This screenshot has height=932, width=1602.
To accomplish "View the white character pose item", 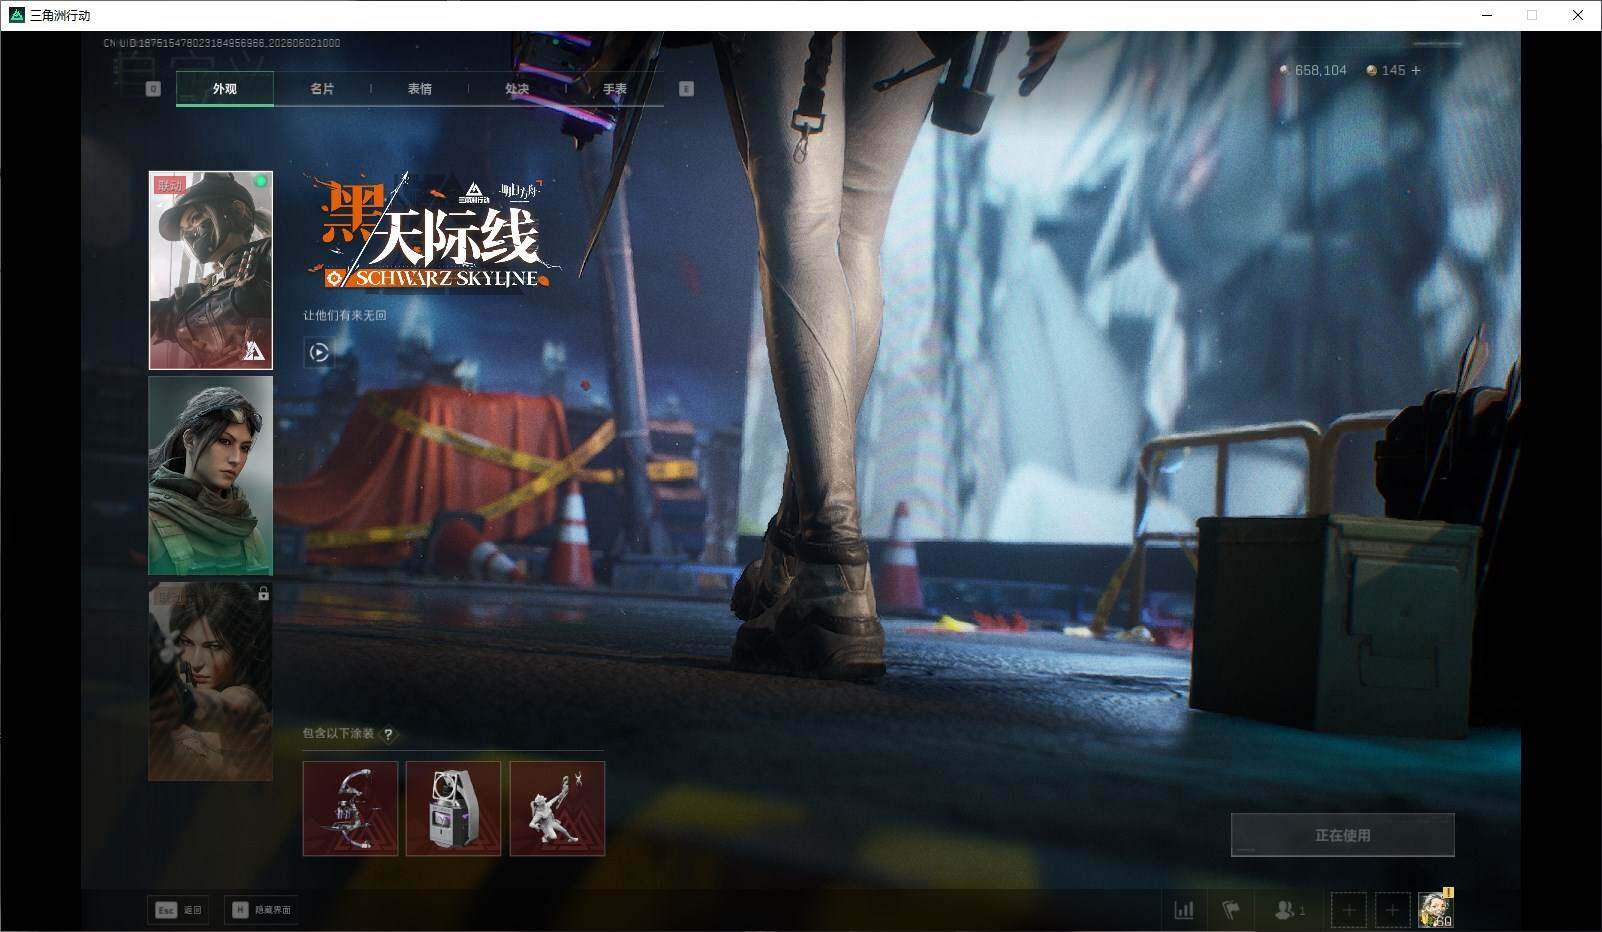I will click(x=557, y=808).
